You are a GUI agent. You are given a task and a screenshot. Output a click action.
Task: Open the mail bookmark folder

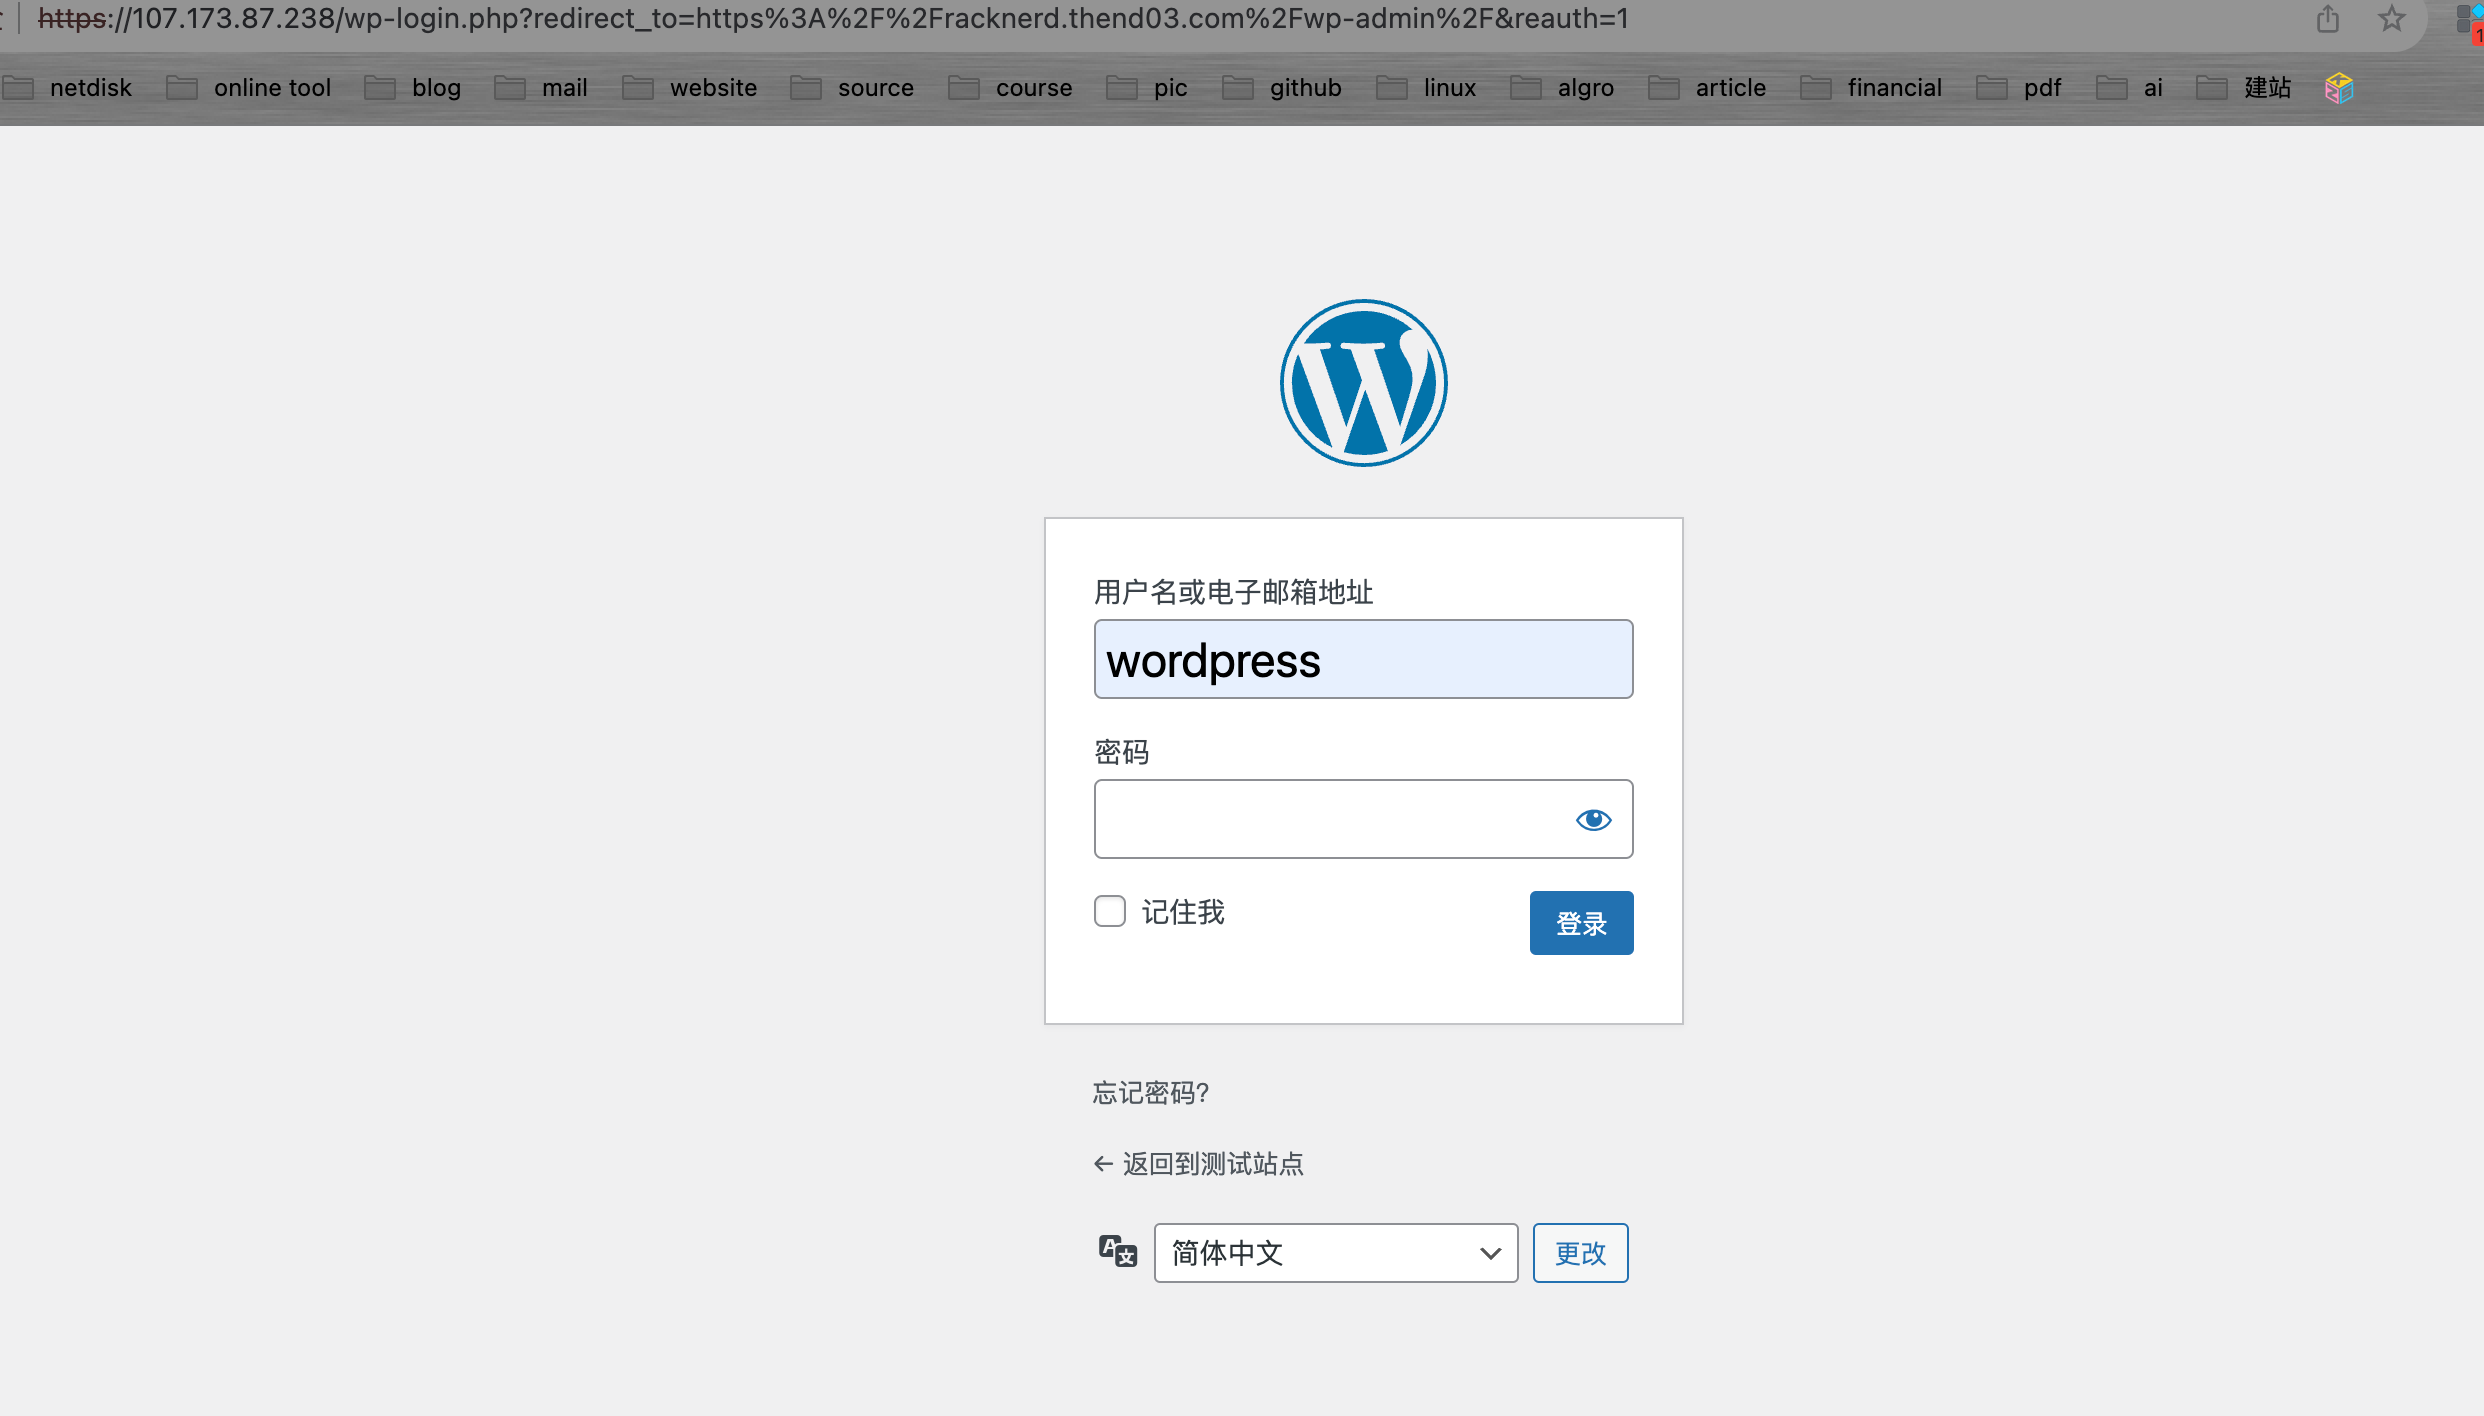[540, 88]
